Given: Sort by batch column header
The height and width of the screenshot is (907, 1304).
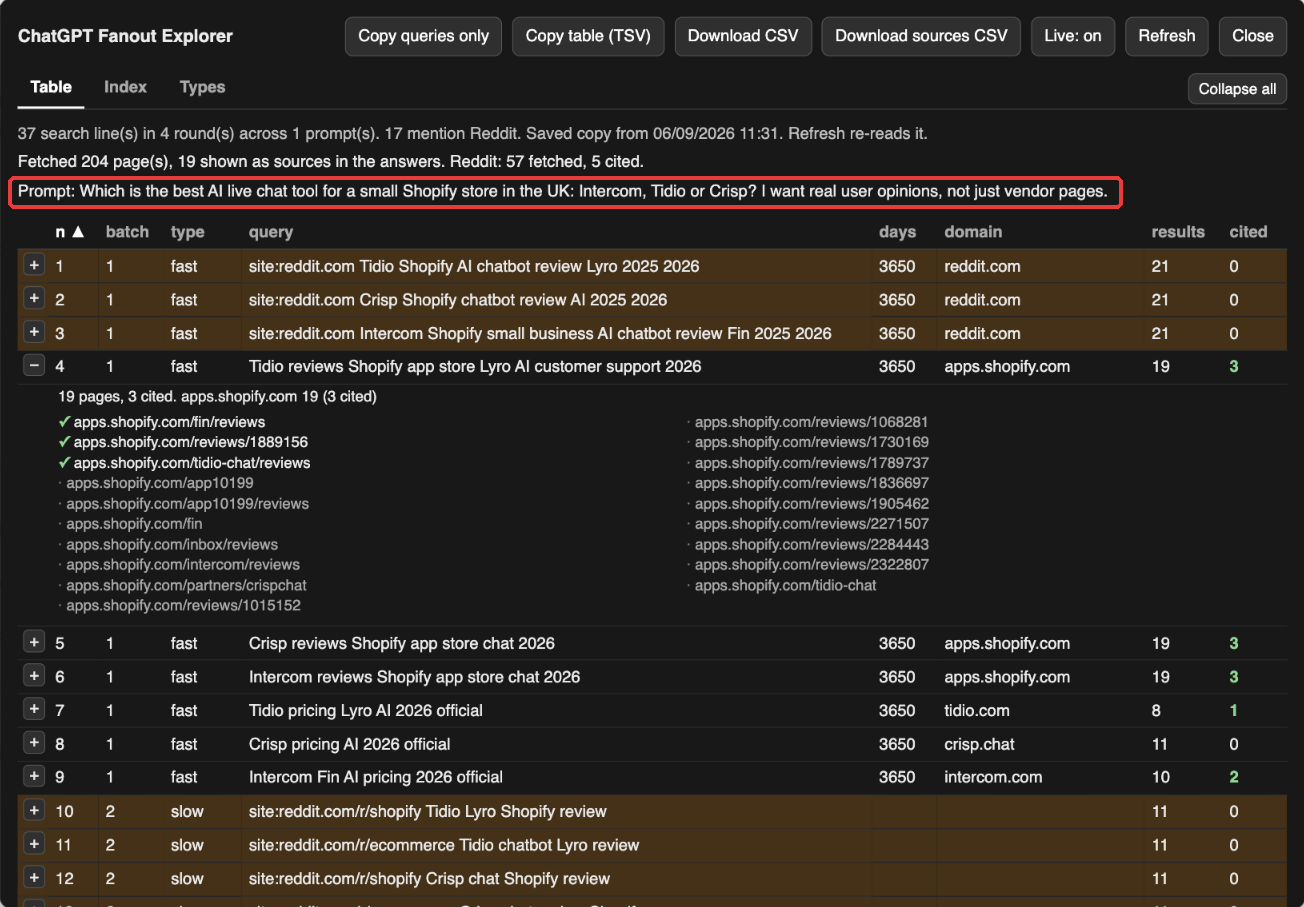Looking at the screenshot, I should [127, 232].
